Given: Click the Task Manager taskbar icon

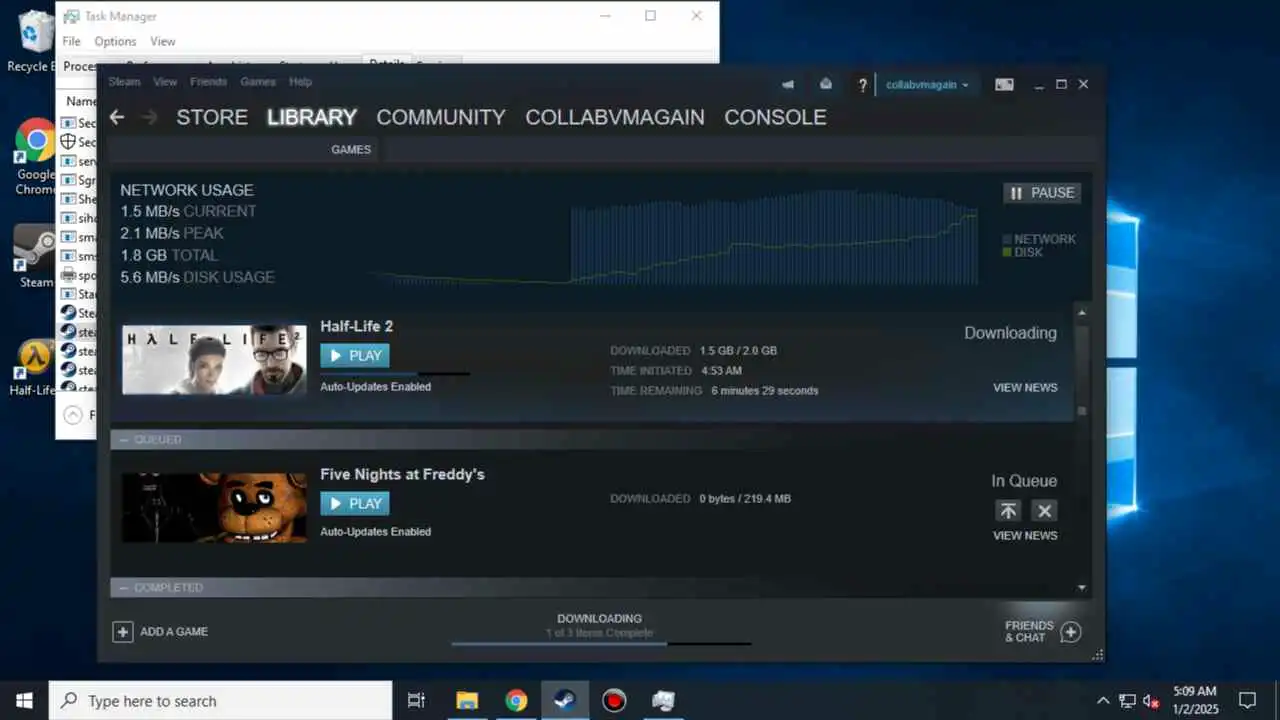Looking at the screenshot, I should tap(663, 701).
